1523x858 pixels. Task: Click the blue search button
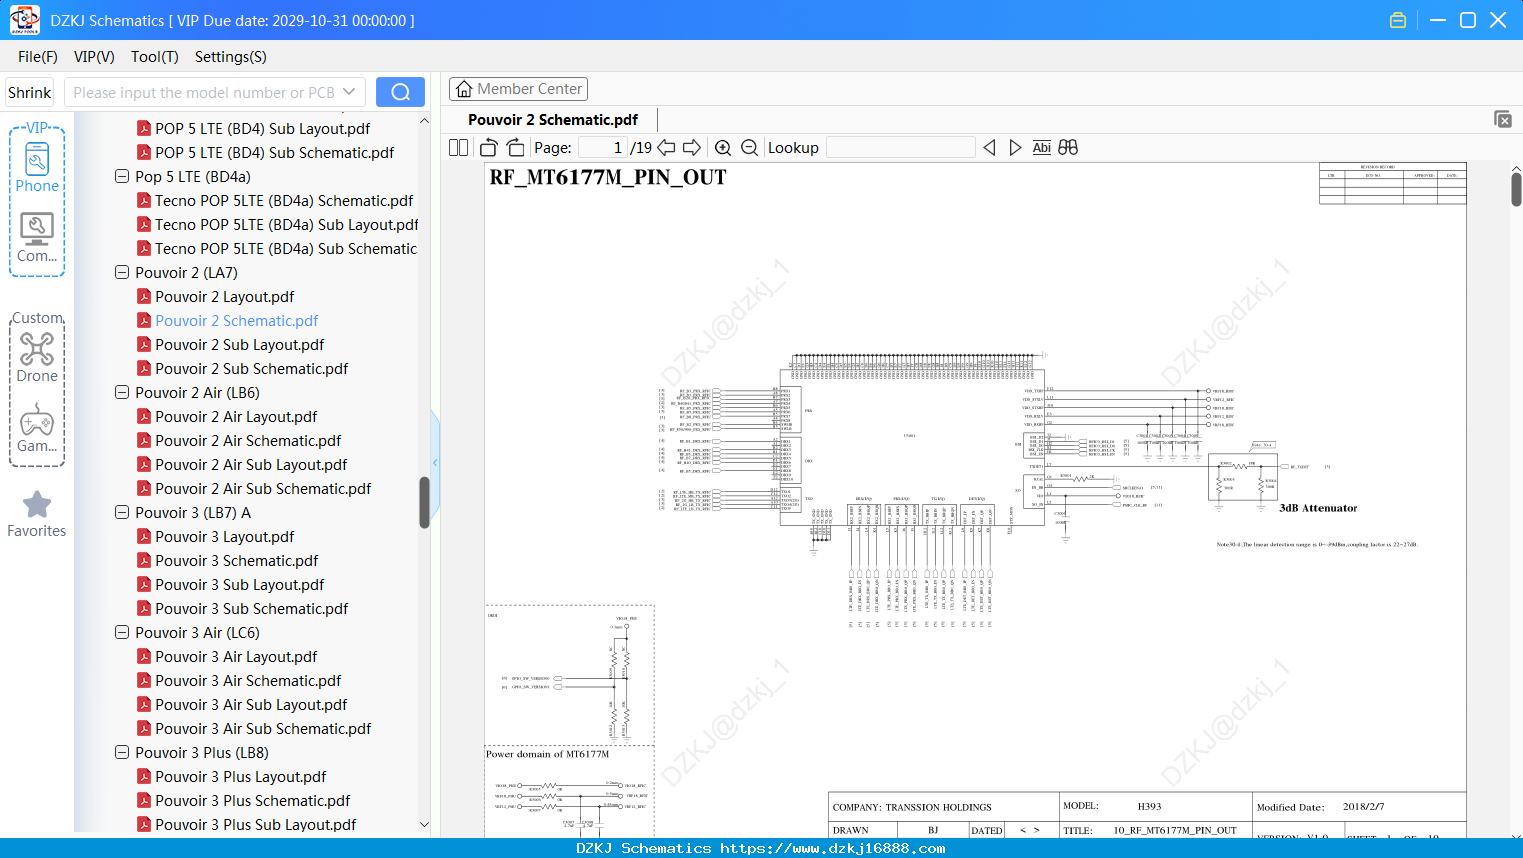click(x=400, y=92)
